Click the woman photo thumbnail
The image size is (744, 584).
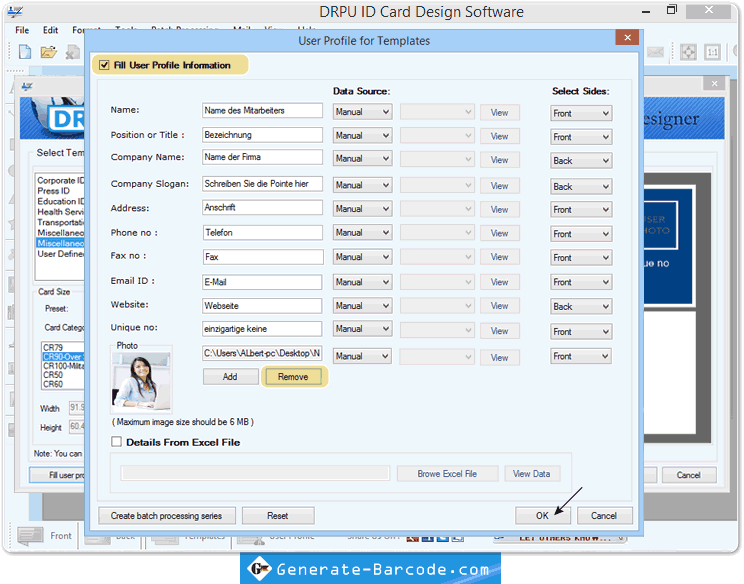tap(141, 381)
